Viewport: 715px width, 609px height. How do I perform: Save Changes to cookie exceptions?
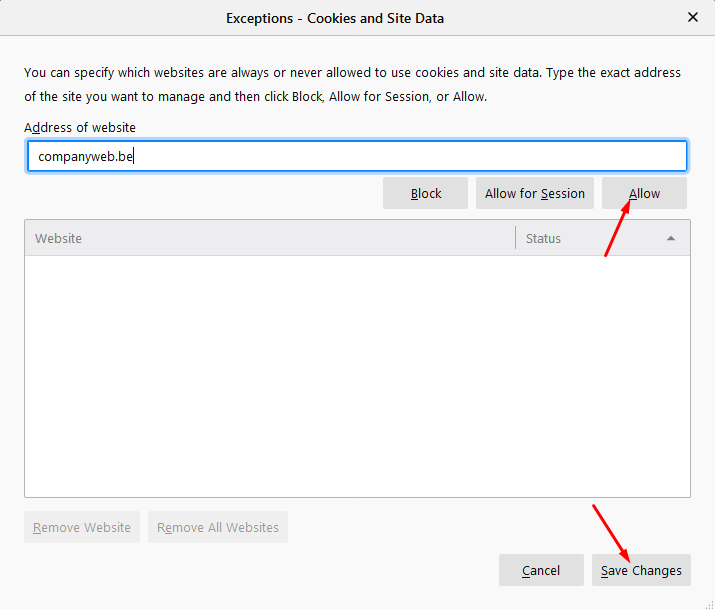click(x=641, y=570)
